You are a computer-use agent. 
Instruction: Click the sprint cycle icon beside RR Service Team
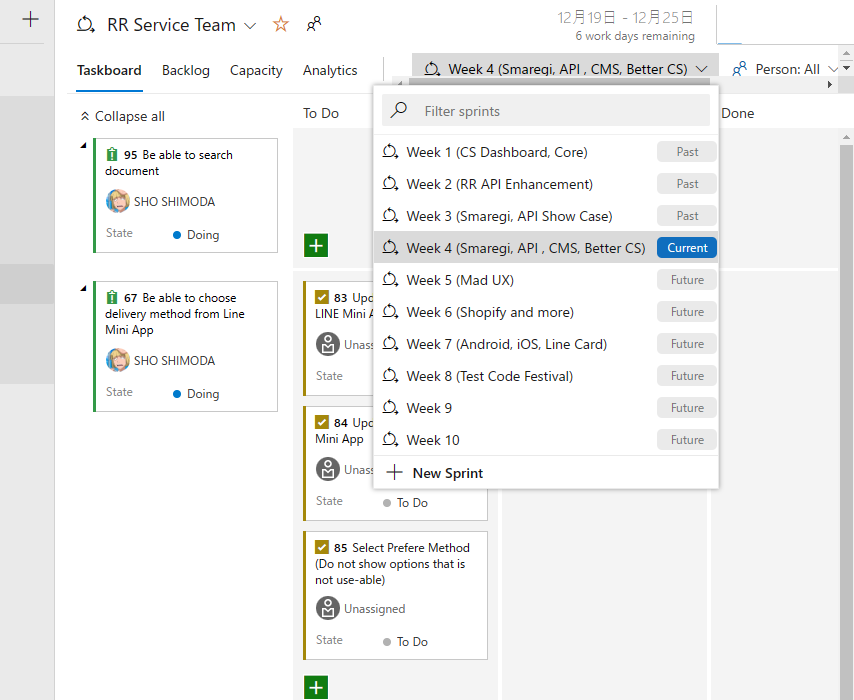click(83, 24)
